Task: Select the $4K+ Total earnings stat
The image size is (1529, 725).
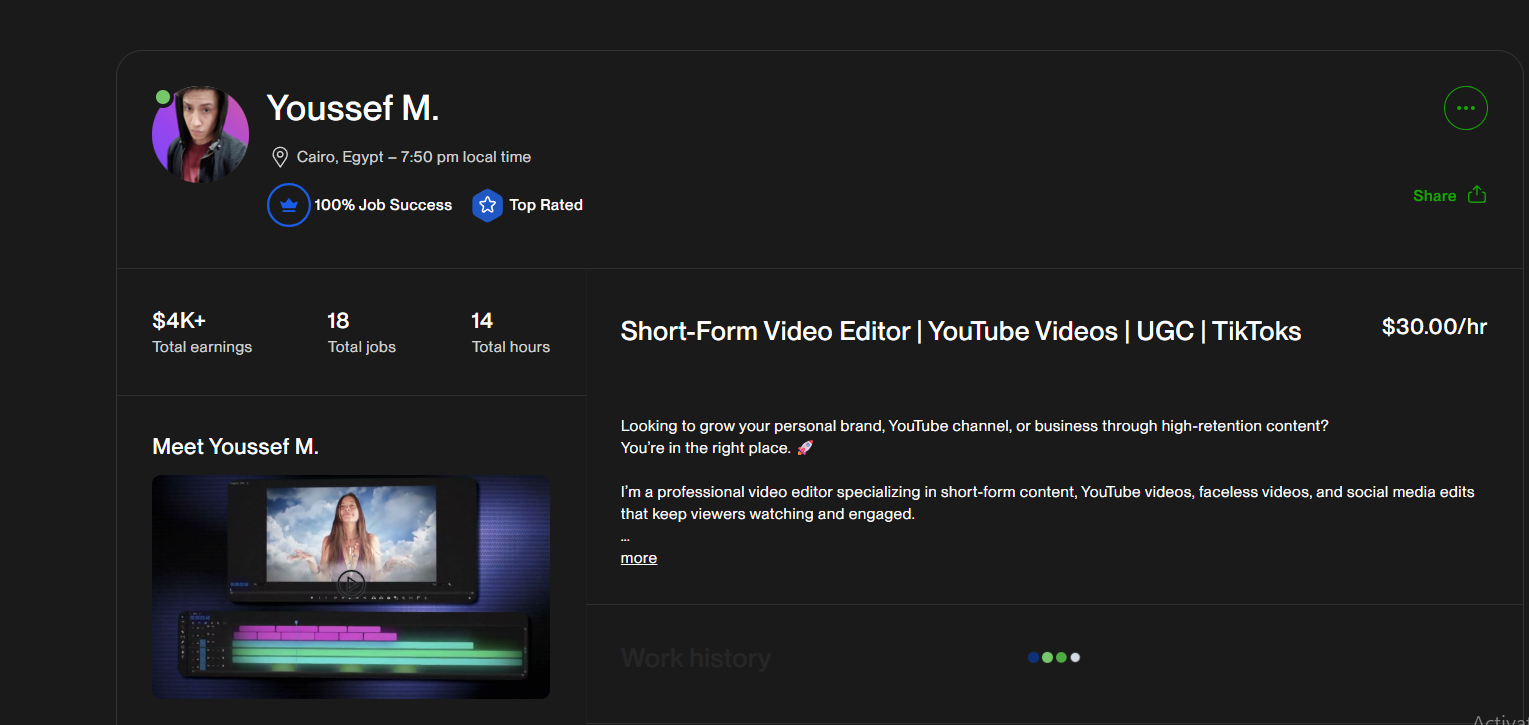Action: pyautogui.click(x=202, y=333)
